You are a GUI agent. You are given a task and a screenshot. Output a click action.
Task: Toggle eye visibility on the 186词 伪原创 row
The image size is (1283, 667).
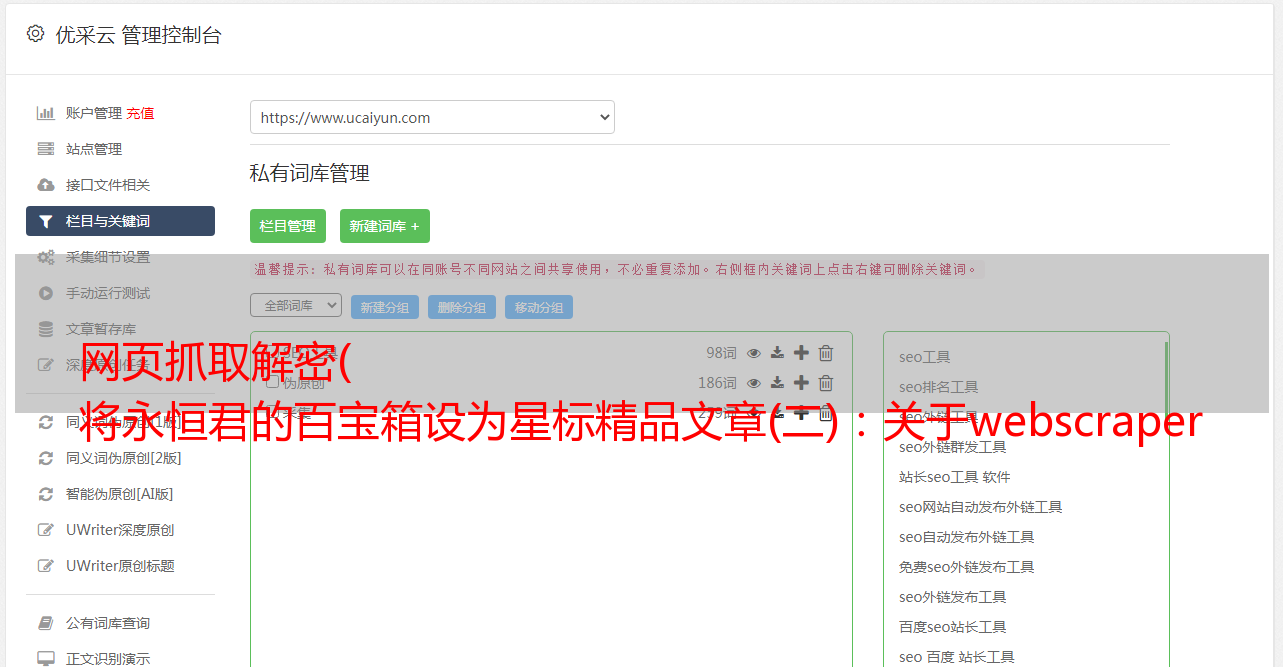pyautogui.click(x=754, y=383)
